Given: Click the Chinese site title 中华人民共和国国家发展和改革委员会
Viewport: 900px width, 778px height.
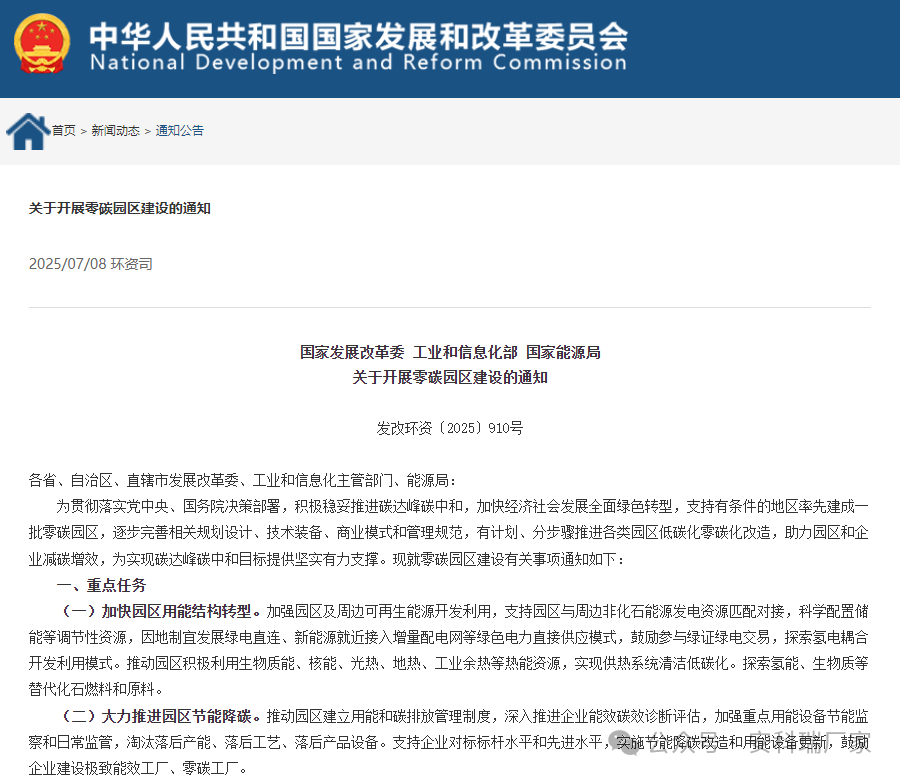Looking at the screenshot, I should 357,36.
